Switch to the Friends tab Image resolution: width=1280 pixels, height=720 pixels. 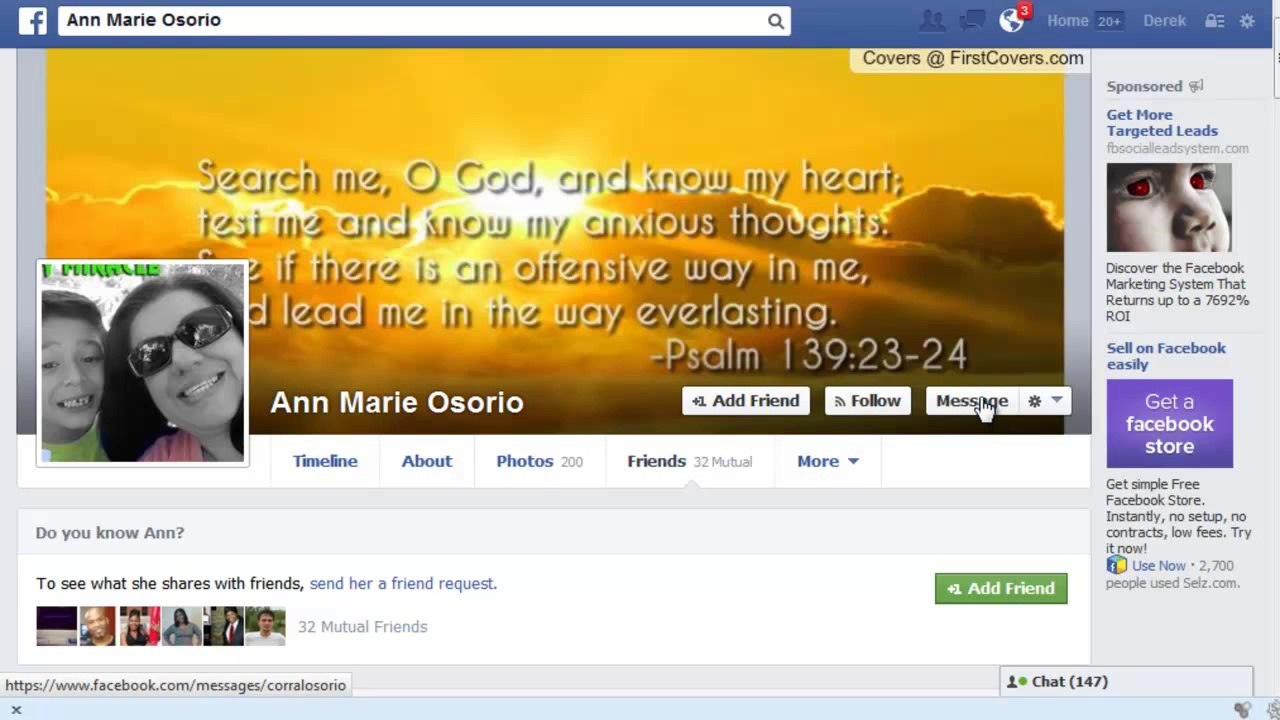689,461
